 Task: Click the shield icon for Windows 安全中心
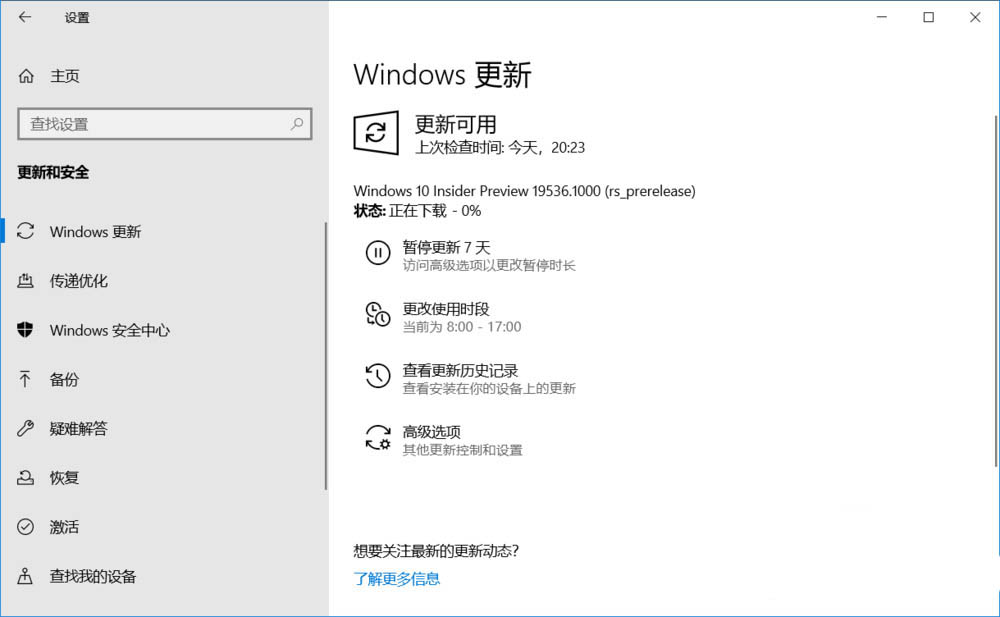25,330
